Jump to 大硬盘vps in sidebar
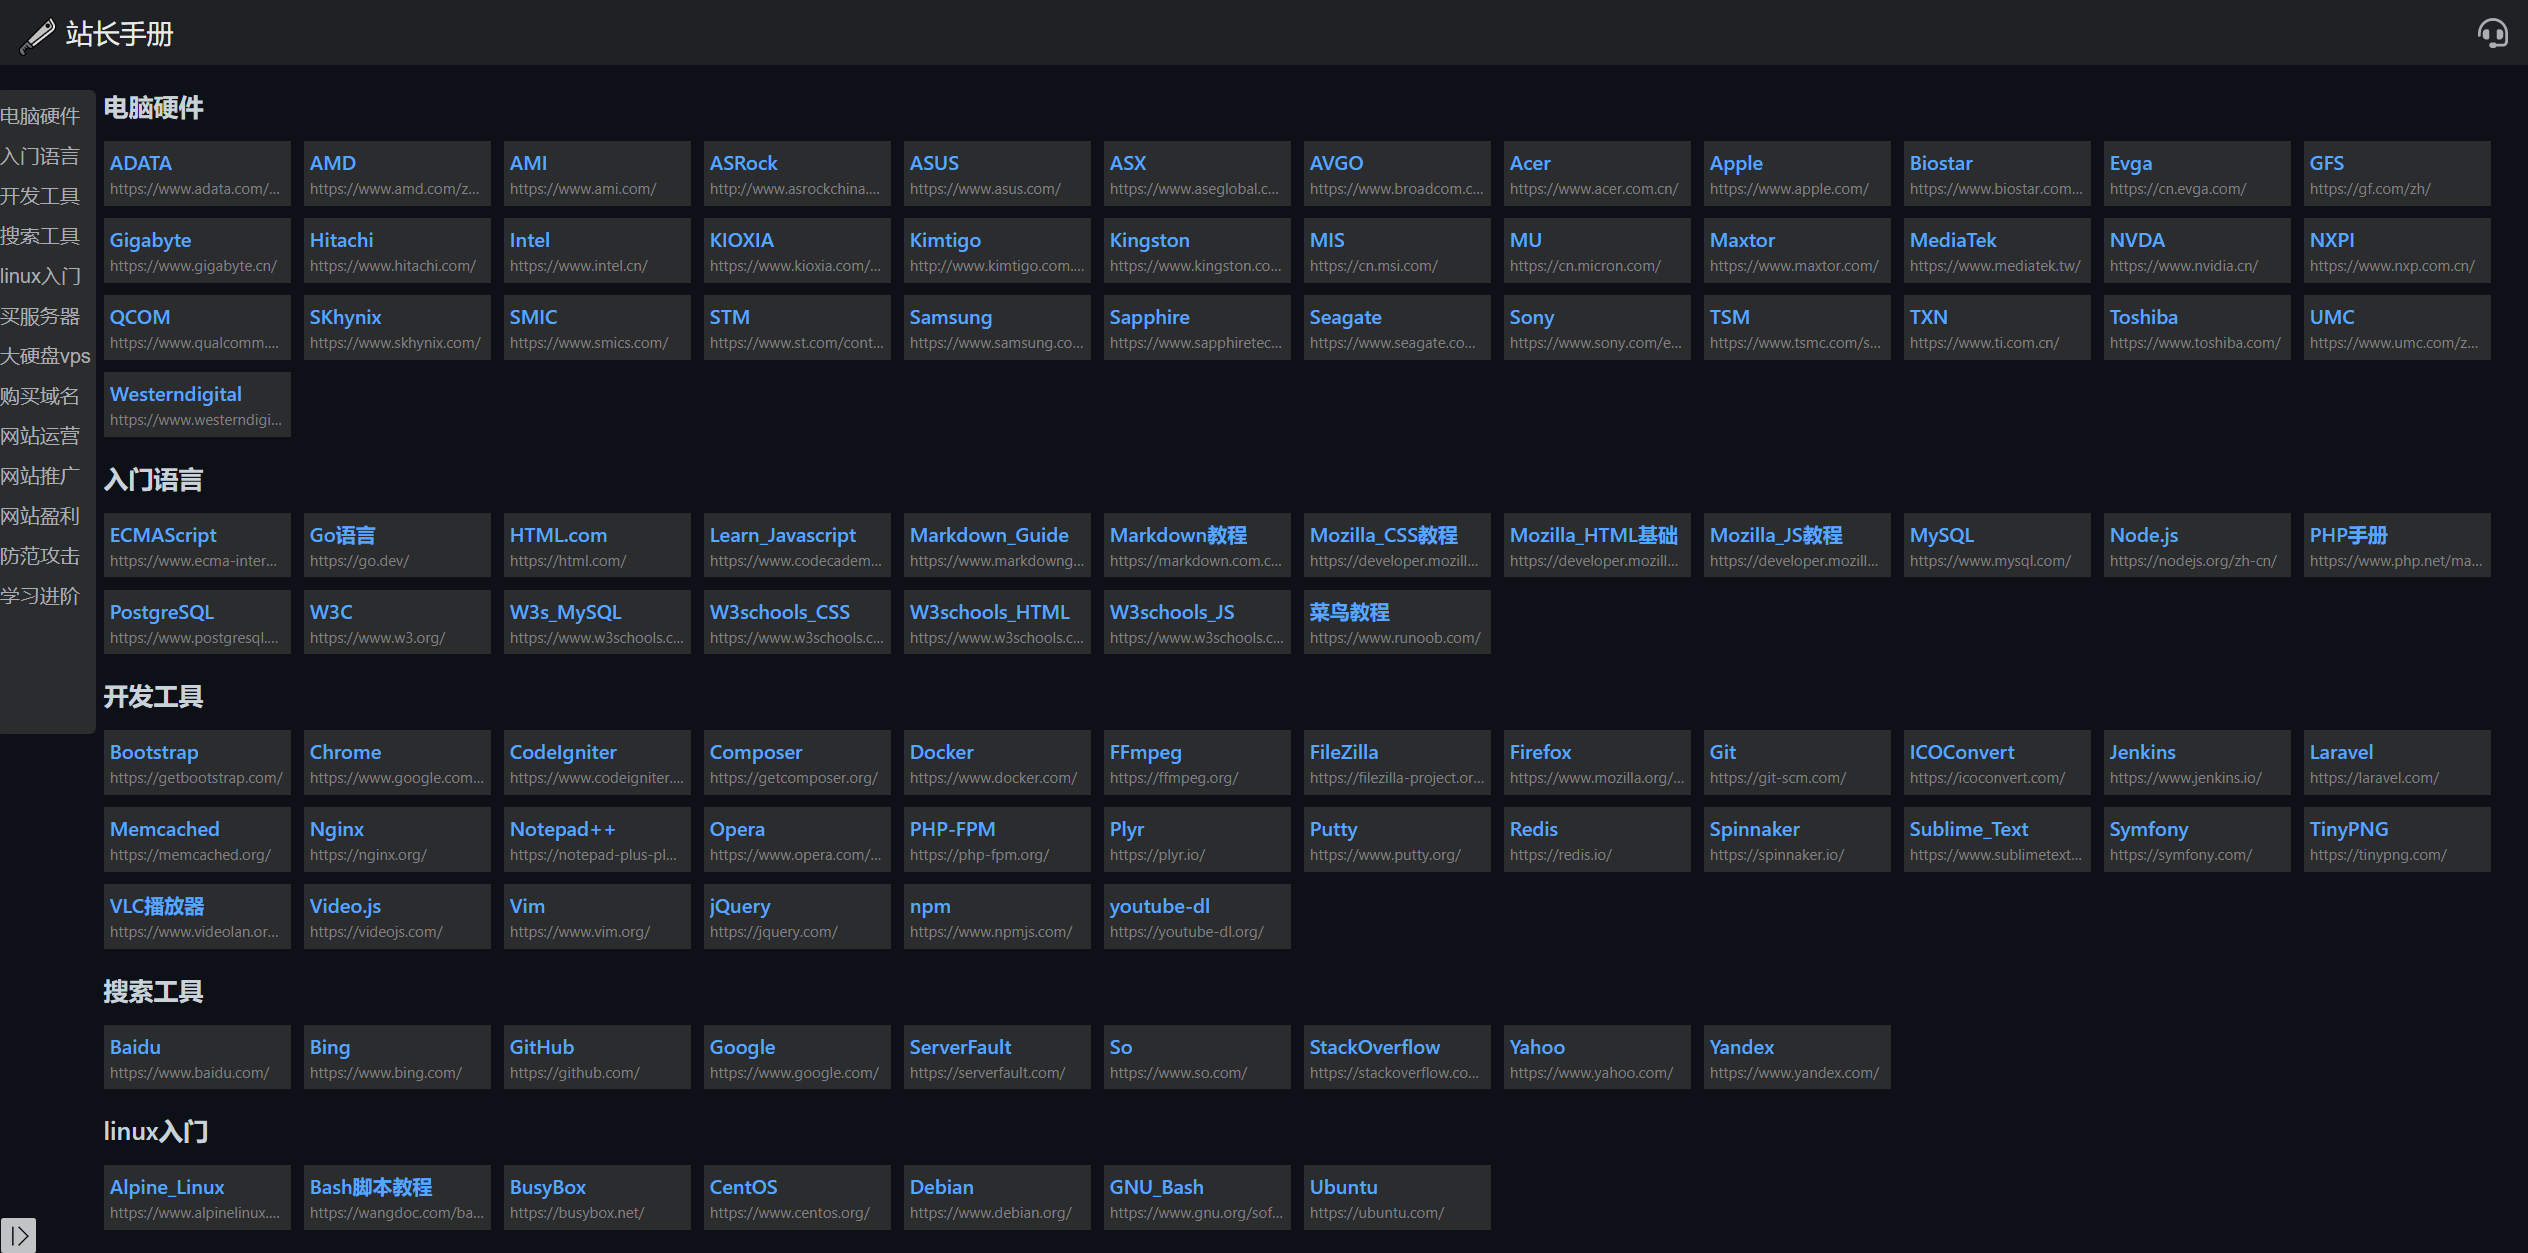2528x1253 pixels. (45, 356)
